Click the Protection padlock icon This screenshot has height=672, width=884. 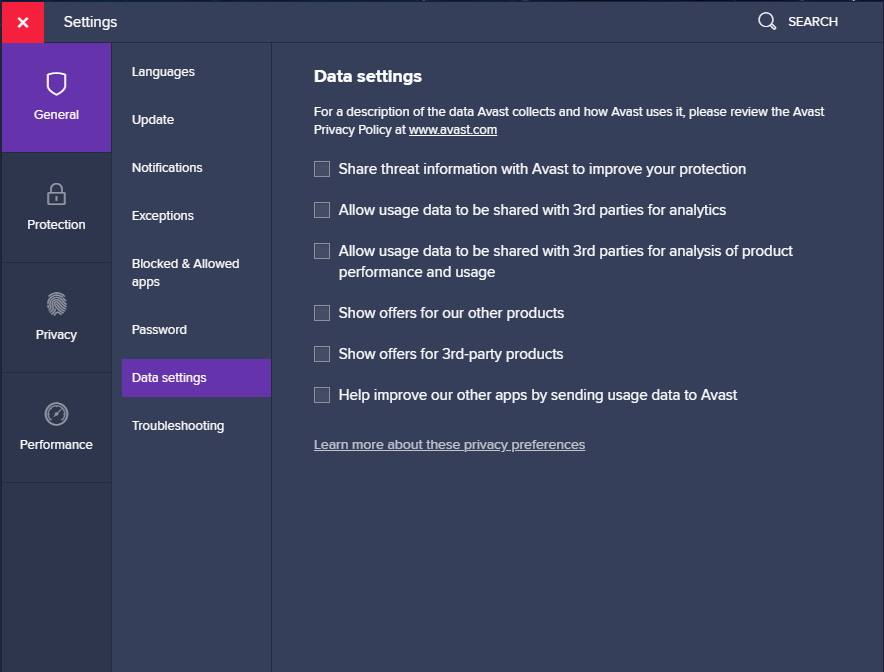(56, 194)
